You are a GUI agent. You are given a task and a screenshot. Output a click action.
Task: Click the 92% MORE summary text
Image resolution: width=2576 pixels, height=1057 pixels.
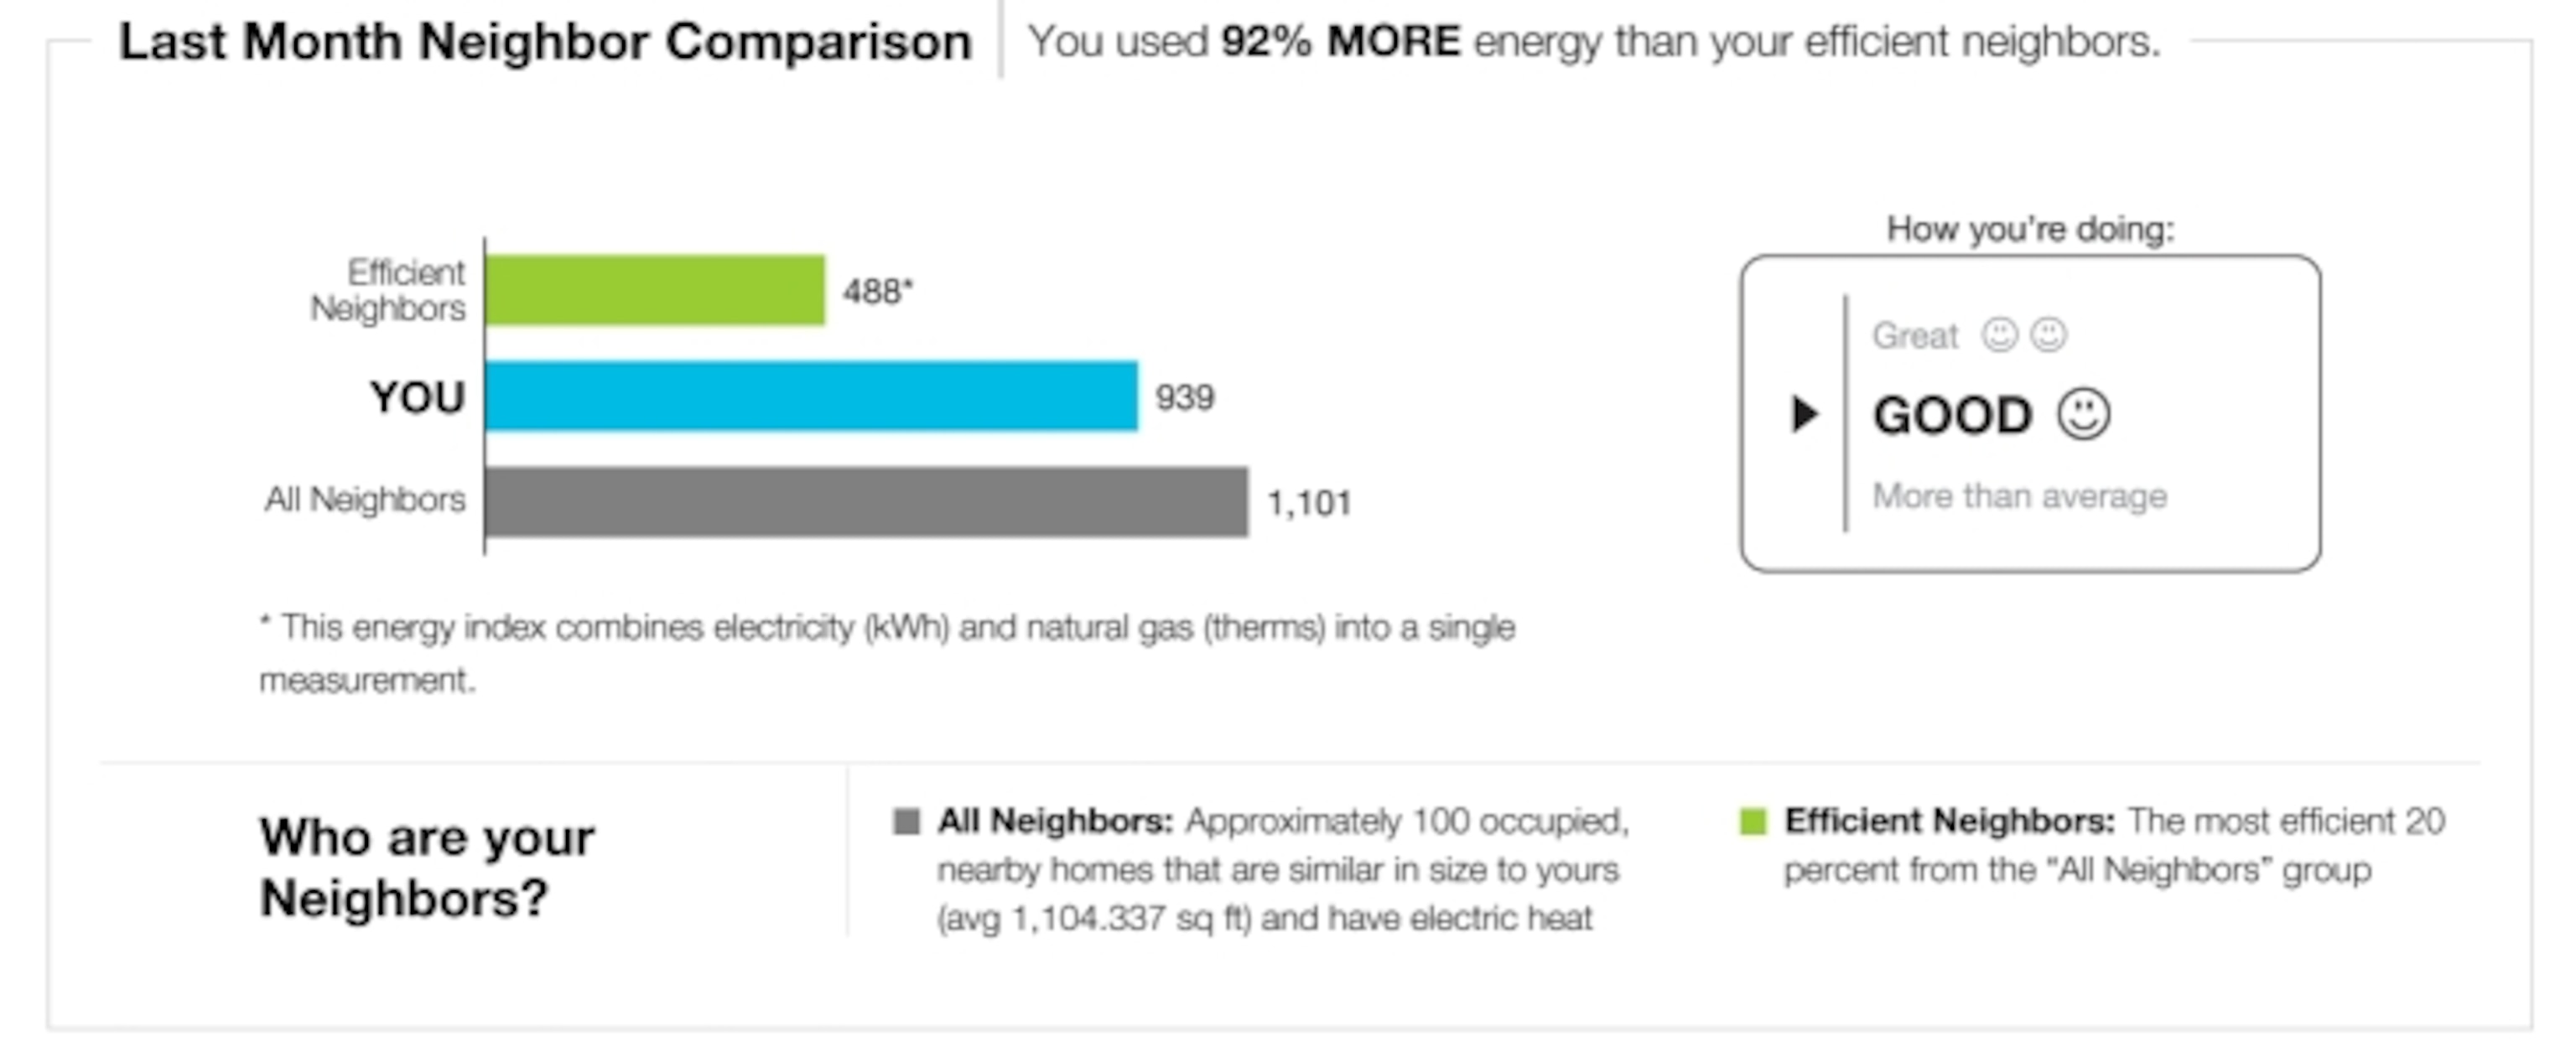(1340, 42)
